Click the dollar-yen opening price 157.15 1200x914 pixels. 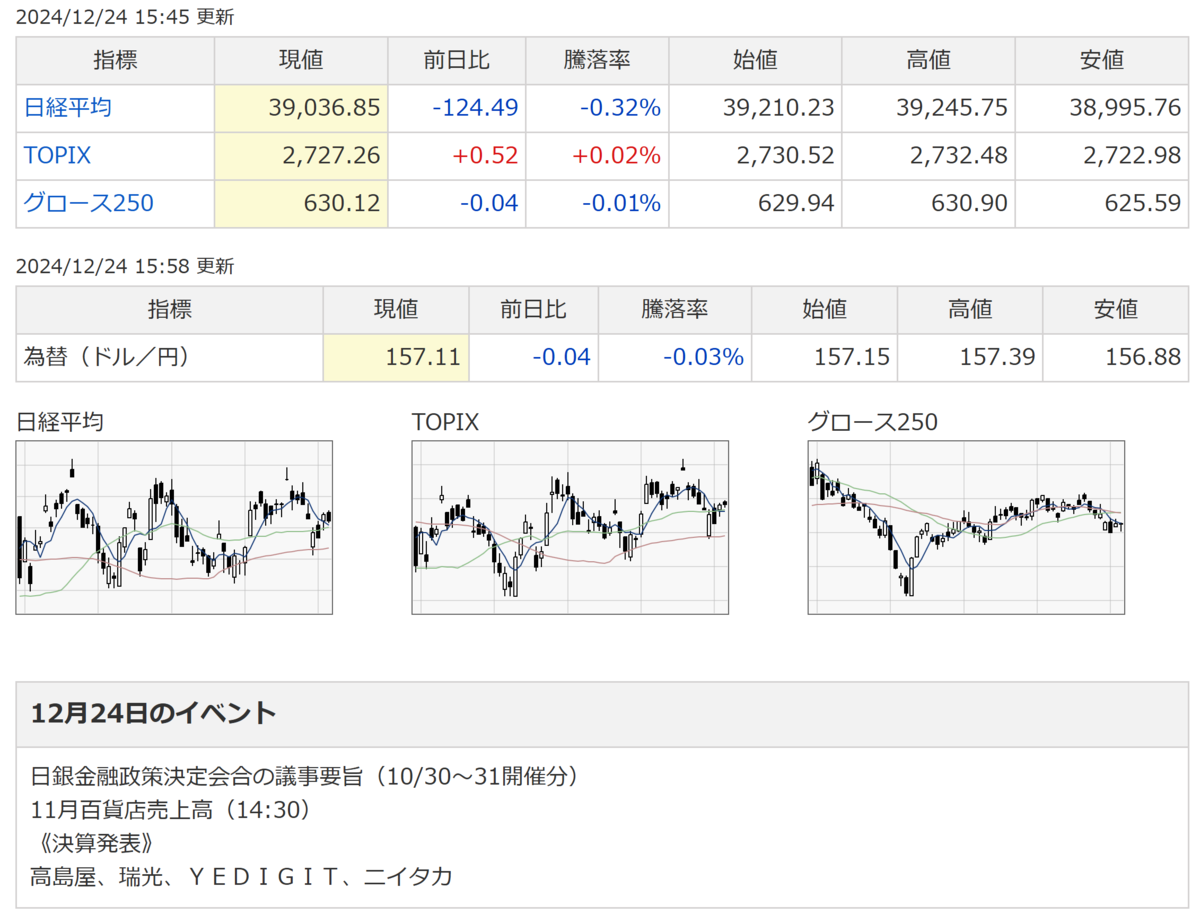[x=850, y=357]
